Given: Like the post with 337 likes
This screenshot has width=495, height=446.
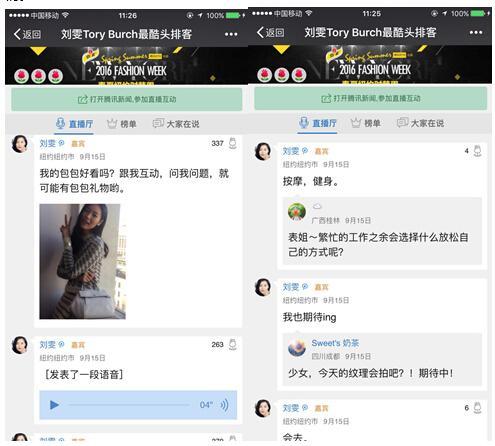Looking at the screenshot, I should (x=233, y=143).
